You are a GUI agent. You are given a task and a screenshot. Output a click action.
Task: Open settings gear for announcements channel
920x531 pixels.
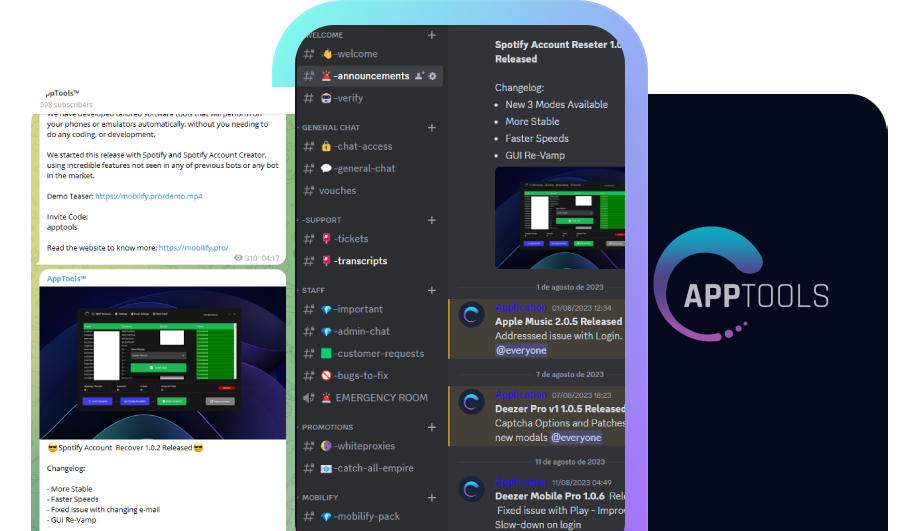point(433,76)
